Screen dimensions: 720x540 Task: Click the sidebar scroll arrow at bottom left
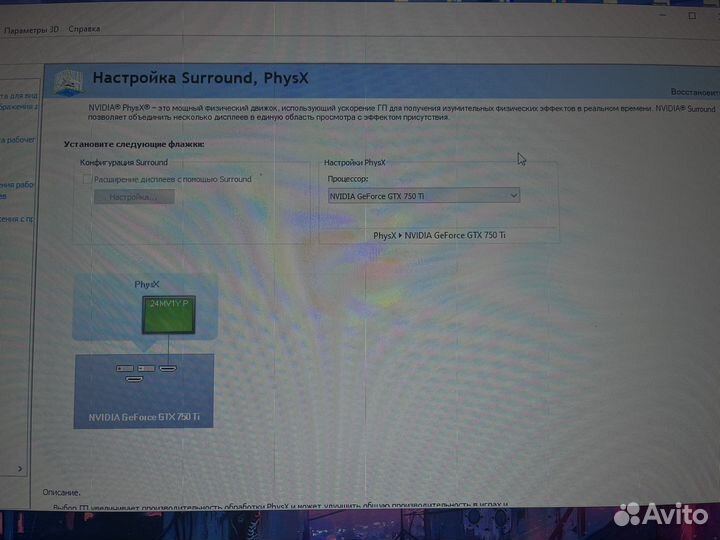19,467
